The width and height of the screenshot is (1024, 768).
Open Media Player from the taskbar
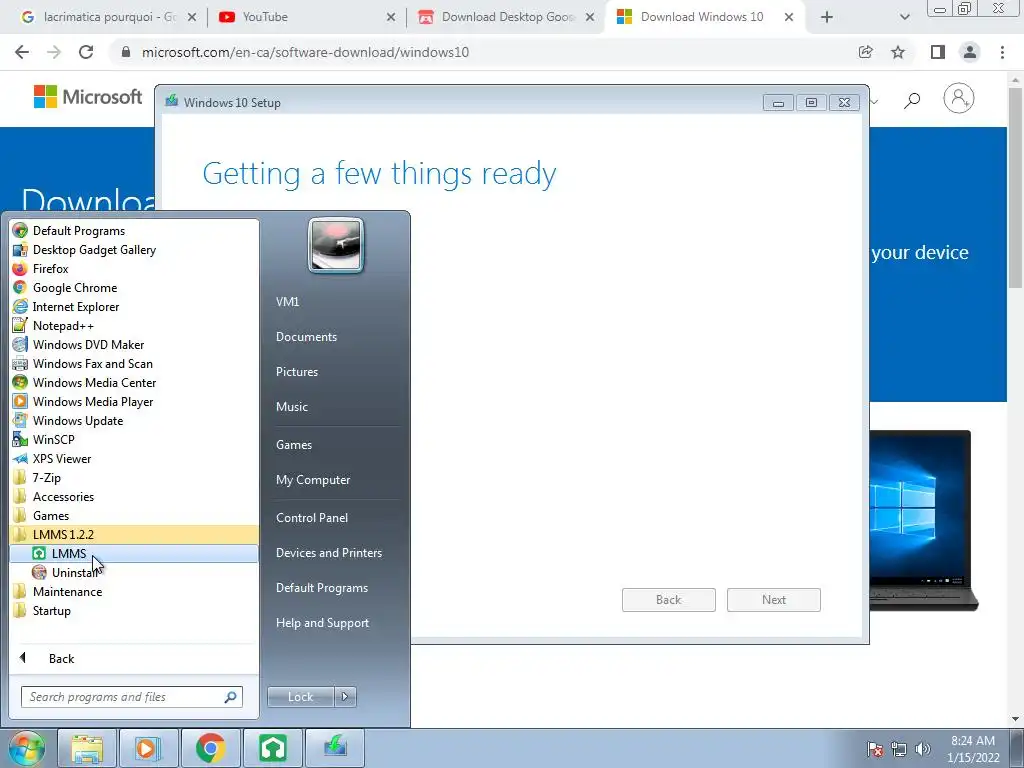[148, 748]
